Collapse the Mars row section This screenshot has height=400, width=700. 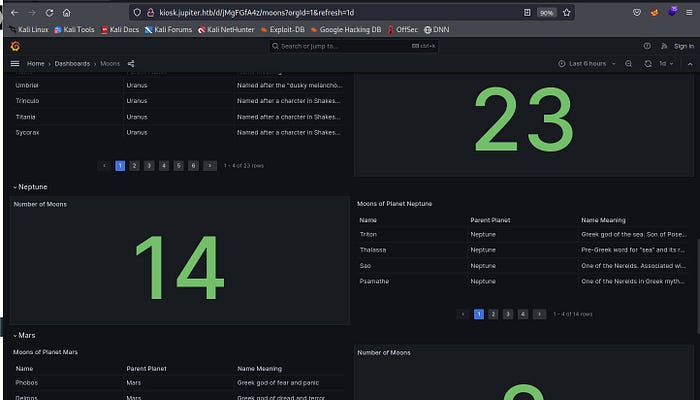coord(24,335)
